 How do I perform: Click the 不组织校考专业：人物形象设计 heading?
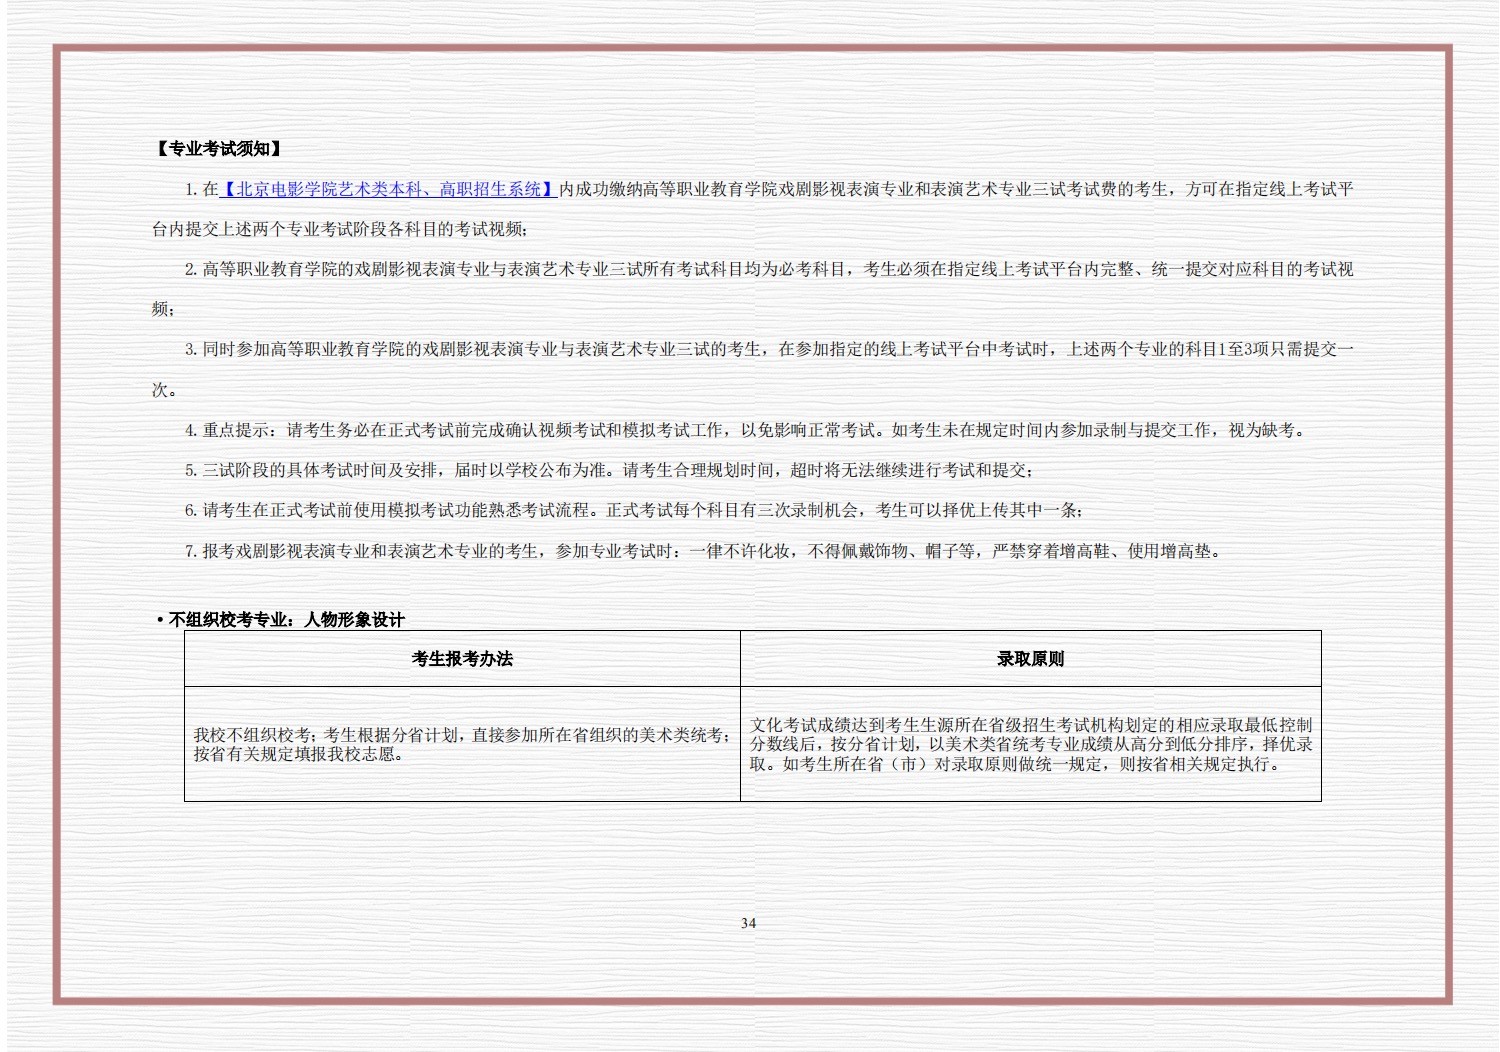(286, 620)
